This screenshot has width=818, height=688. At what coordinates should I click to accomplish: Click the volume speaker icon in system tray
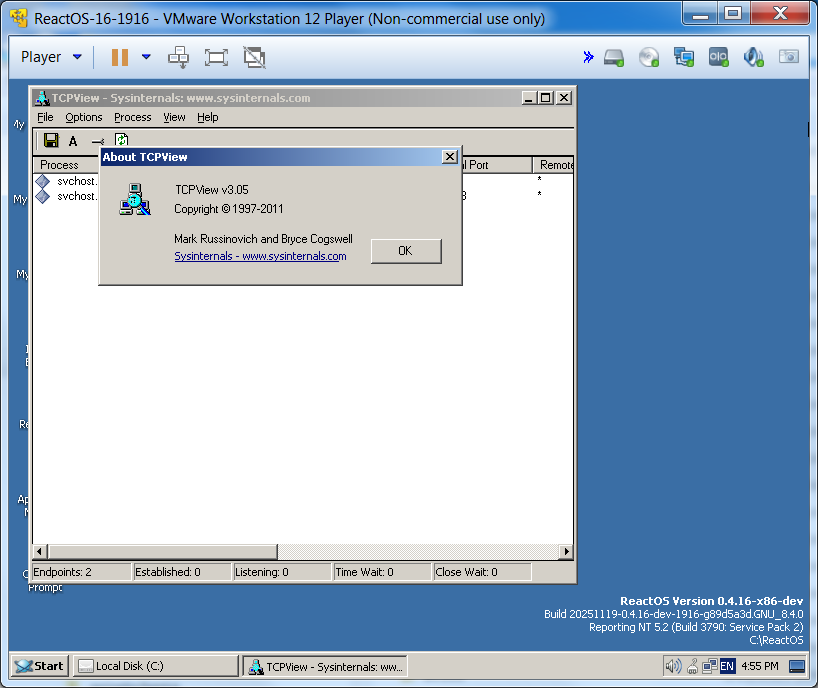coord(673,666)
